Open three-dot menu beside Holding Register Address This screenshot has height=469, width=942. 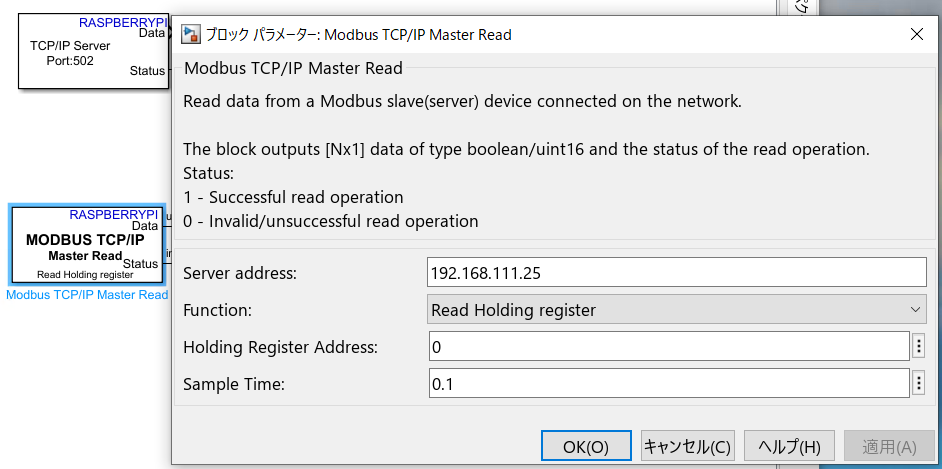coord(919,347)
